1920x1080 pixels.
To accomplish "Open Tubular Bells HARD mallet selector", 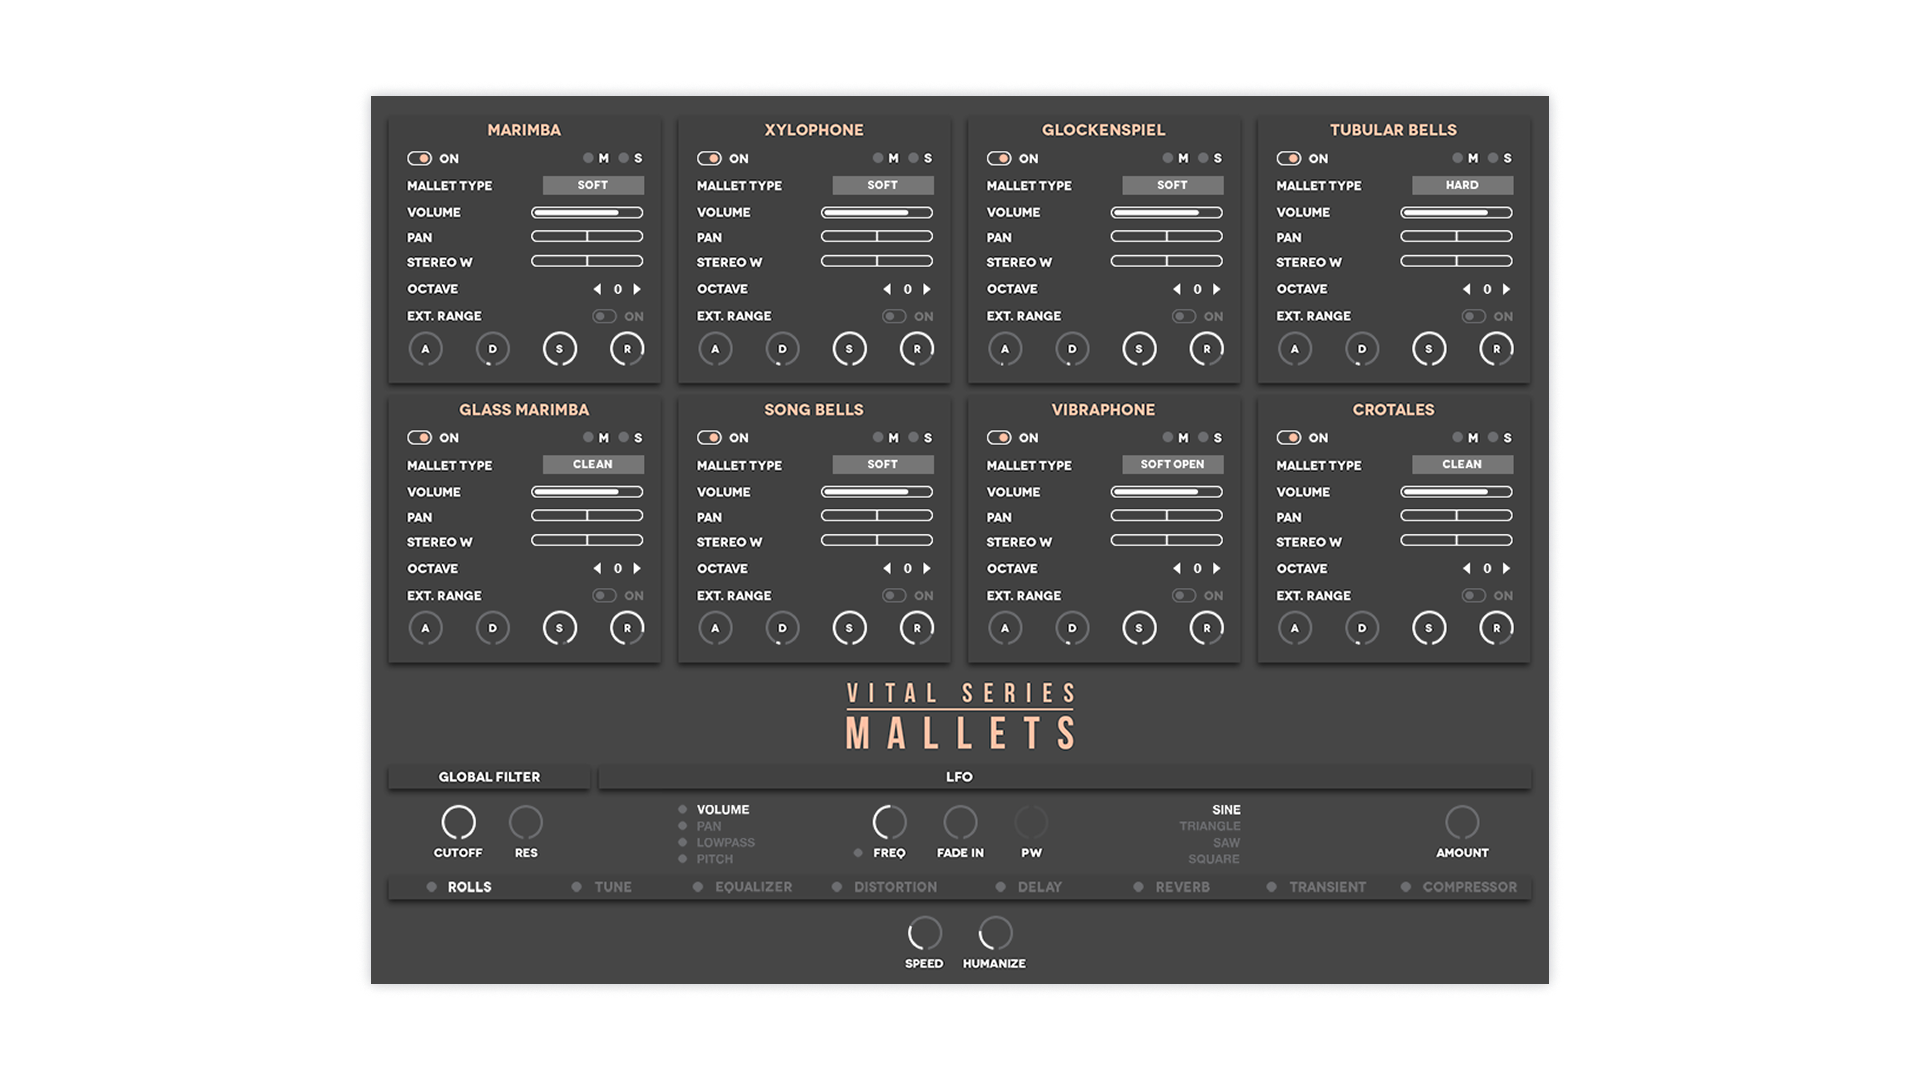I will pyautogui.click(x=1462, y=185).
